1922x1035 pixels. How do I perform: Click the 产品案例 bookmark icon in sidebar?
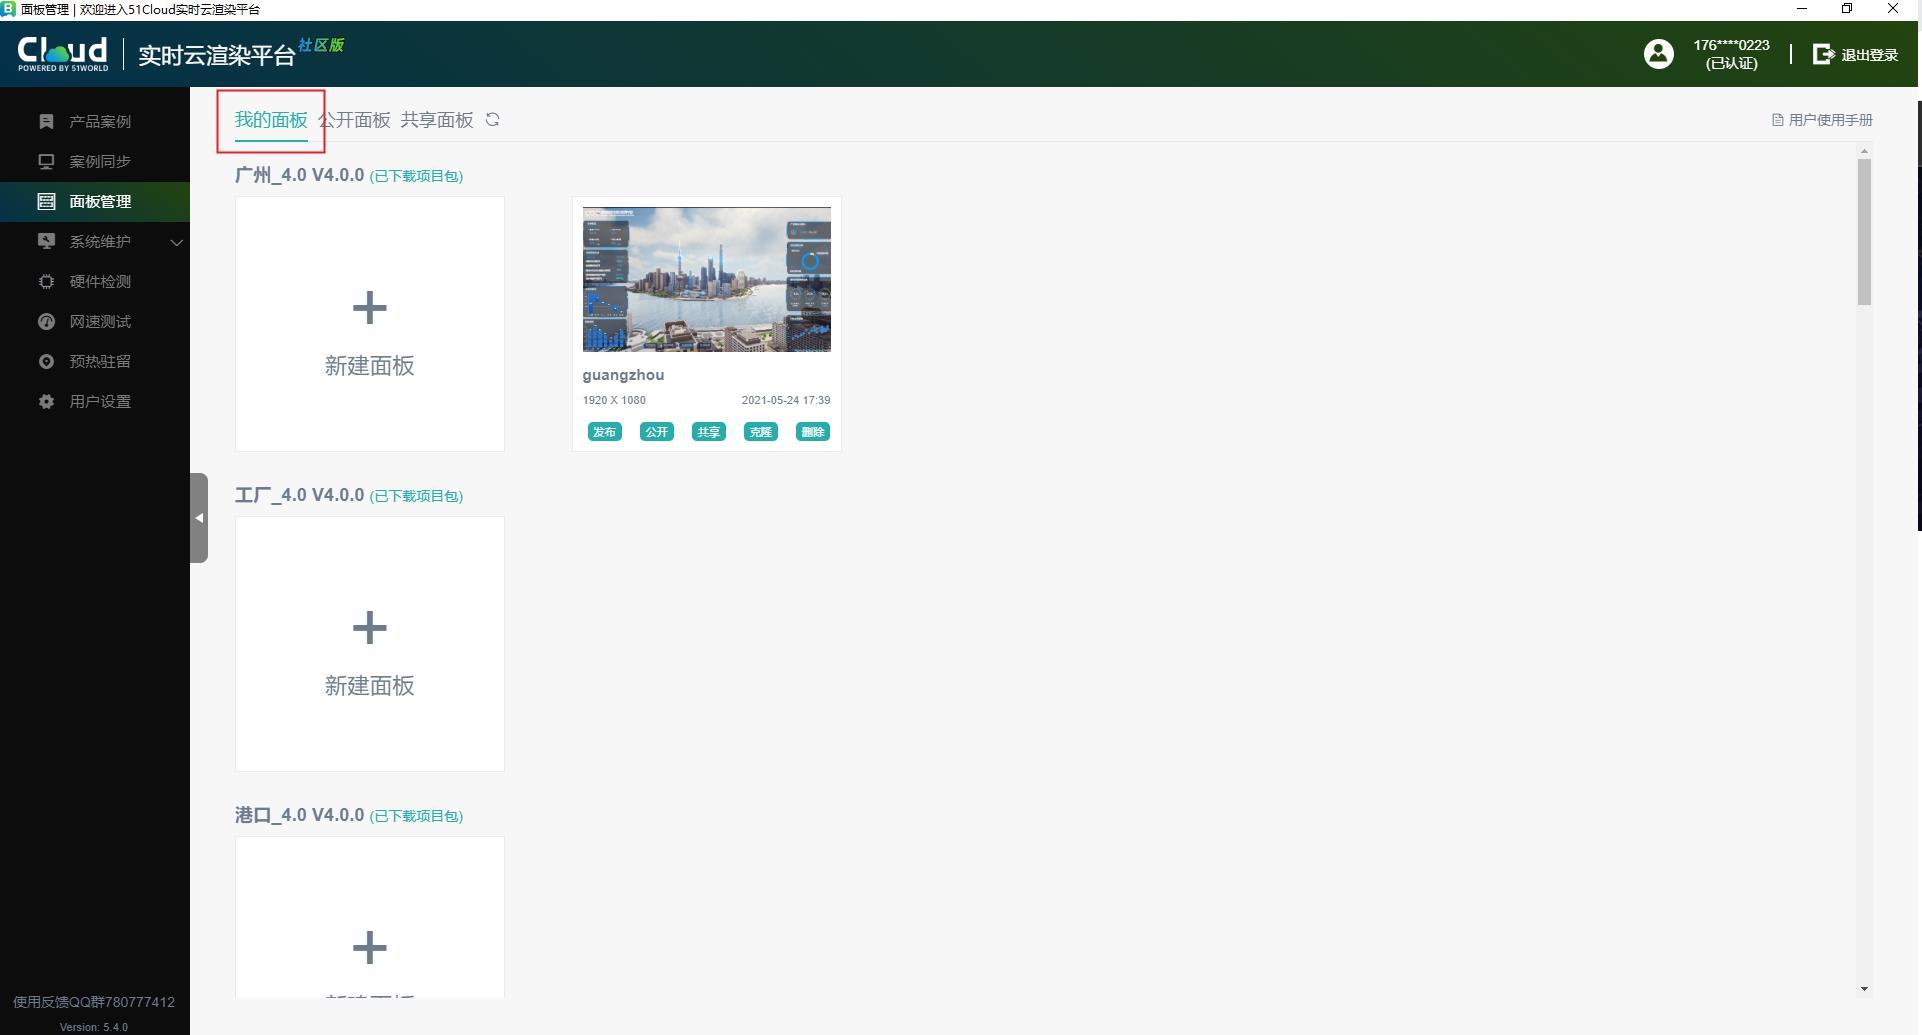46,121
